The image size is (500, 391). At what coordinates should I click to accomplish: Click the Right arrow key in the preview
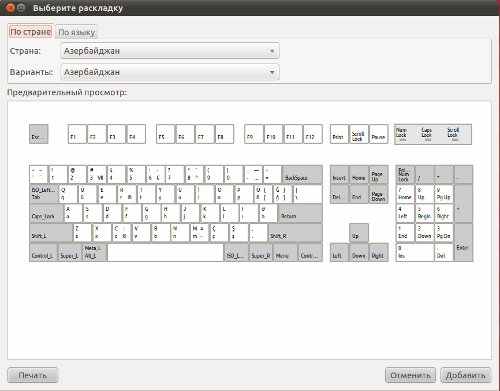379,252
